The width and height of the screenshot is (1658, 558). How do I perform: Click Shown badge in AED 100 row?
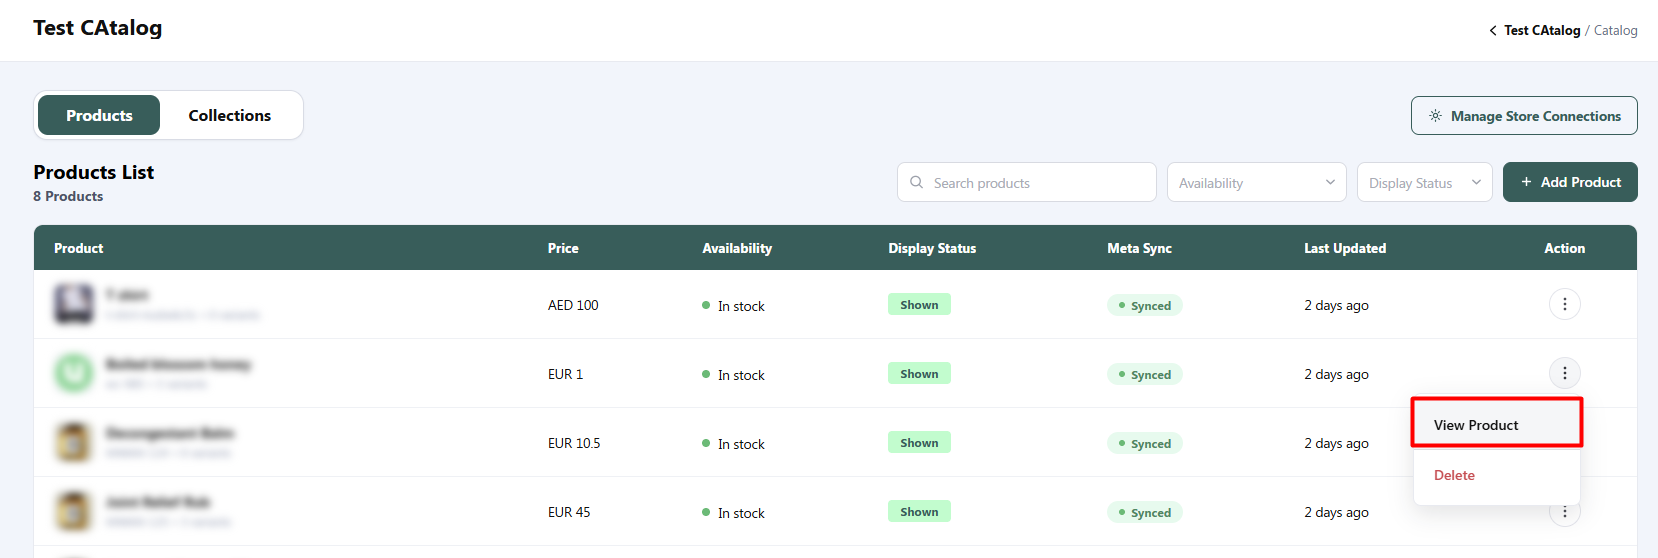pyautogui.click(x=919, y=304)
